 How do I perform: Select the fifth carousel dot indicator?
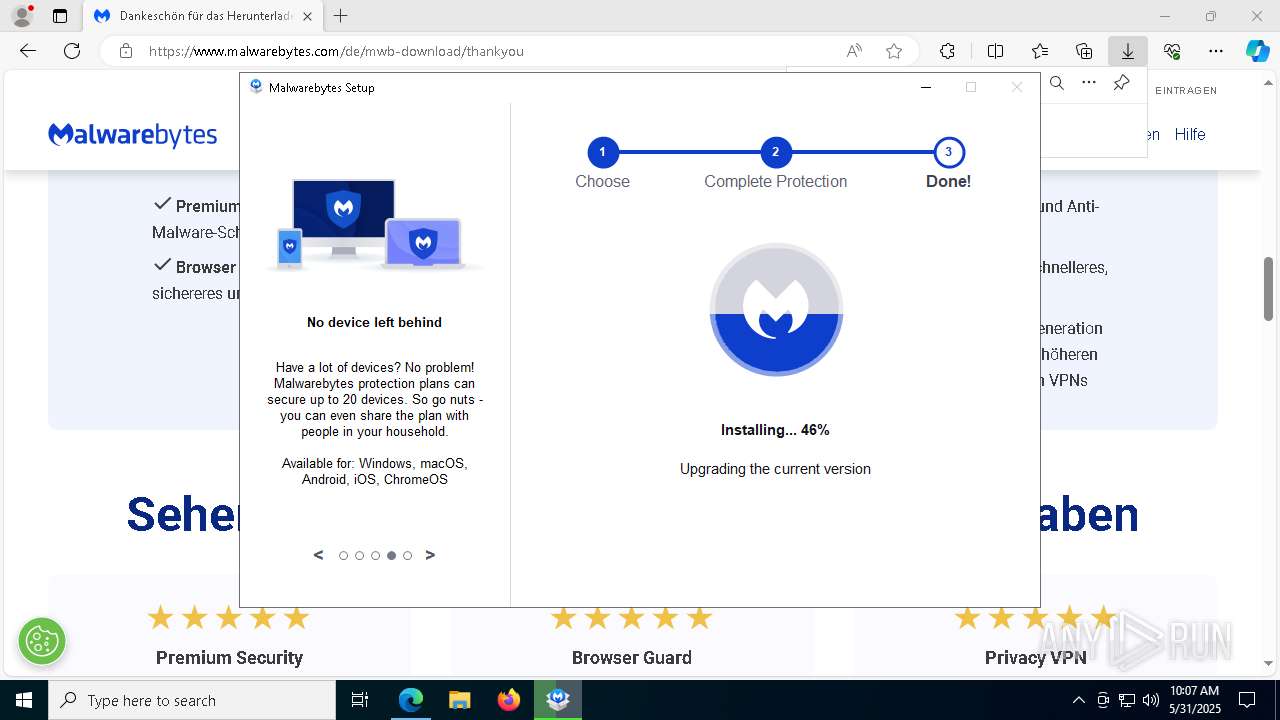[407, 556]
